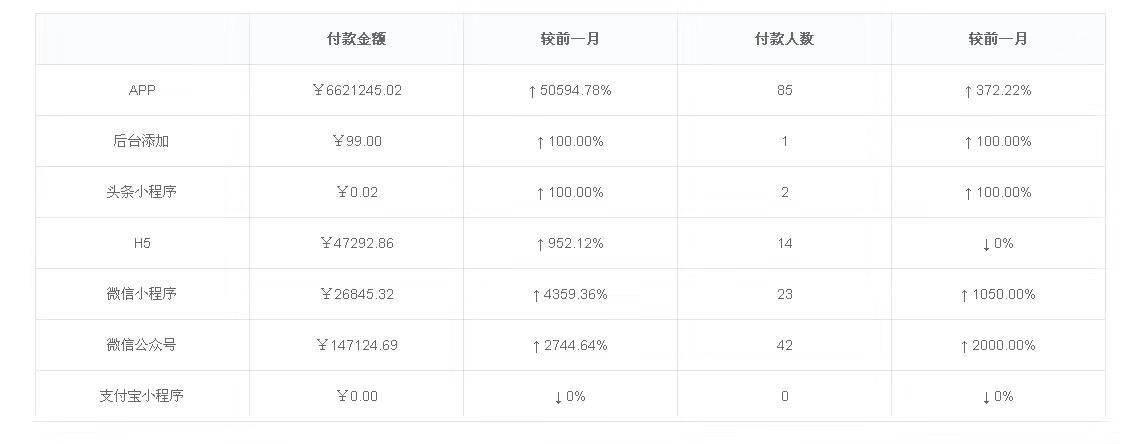Click the APP amount ¥6621245.02
This screenshot has height=444, width=1140.
point(356,90)
